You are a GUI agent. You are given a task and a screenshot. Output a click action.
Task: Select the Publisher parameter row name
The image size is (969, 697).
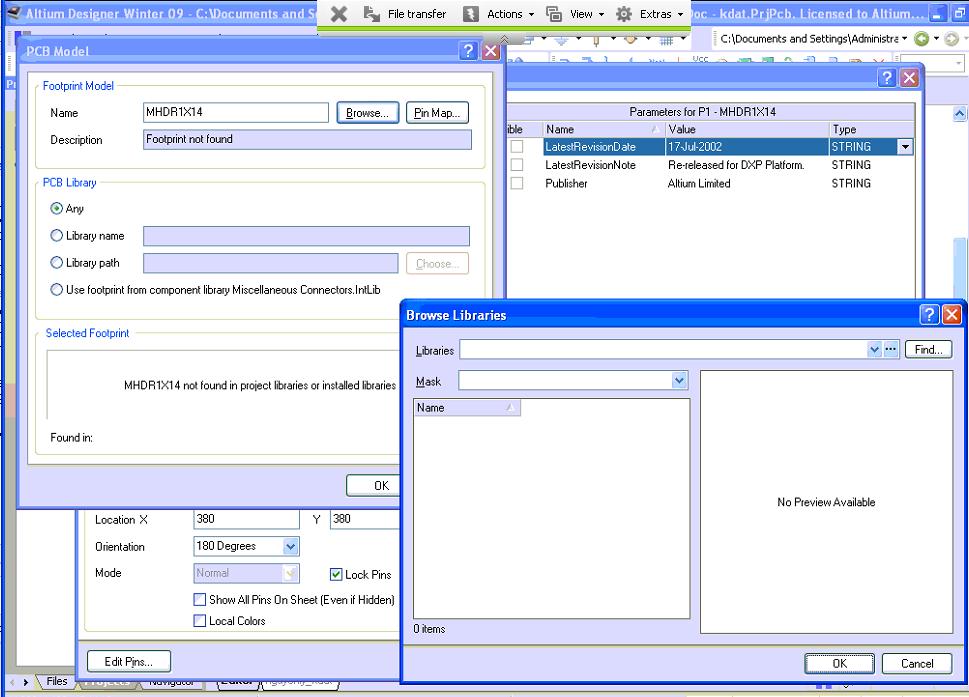(566, 184)
